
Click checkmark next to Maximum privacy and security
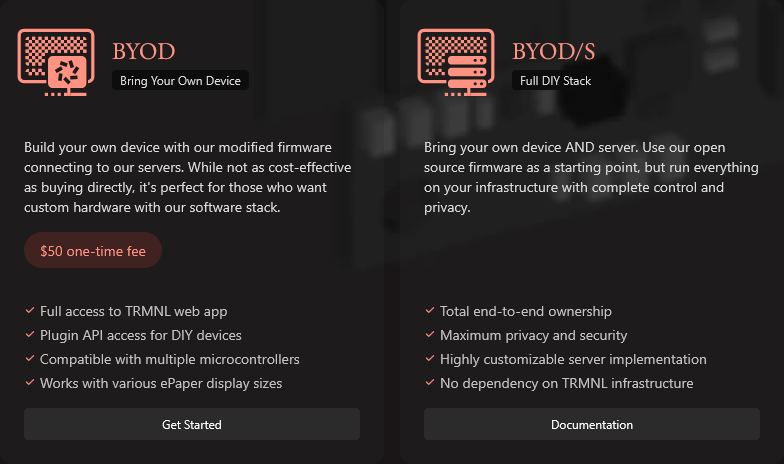click(x=430, y=334)
